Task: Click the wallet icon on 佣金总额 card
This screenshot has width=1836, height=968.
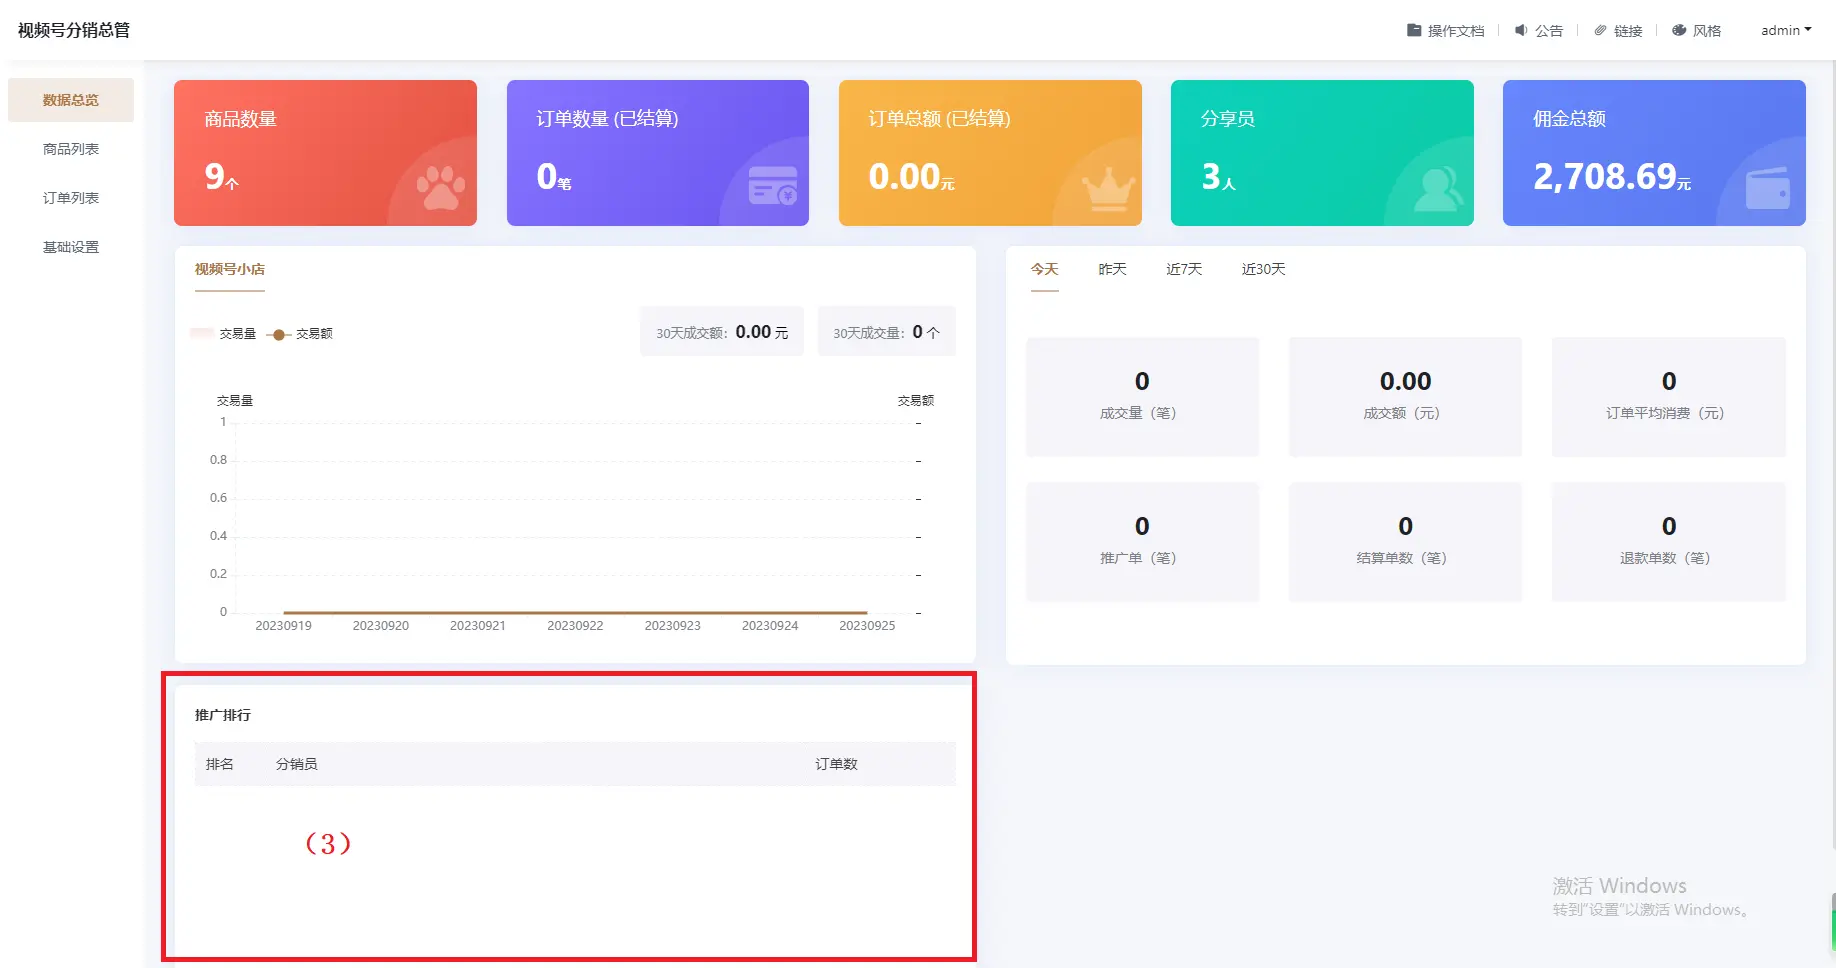Action: tap(1767, 188)
